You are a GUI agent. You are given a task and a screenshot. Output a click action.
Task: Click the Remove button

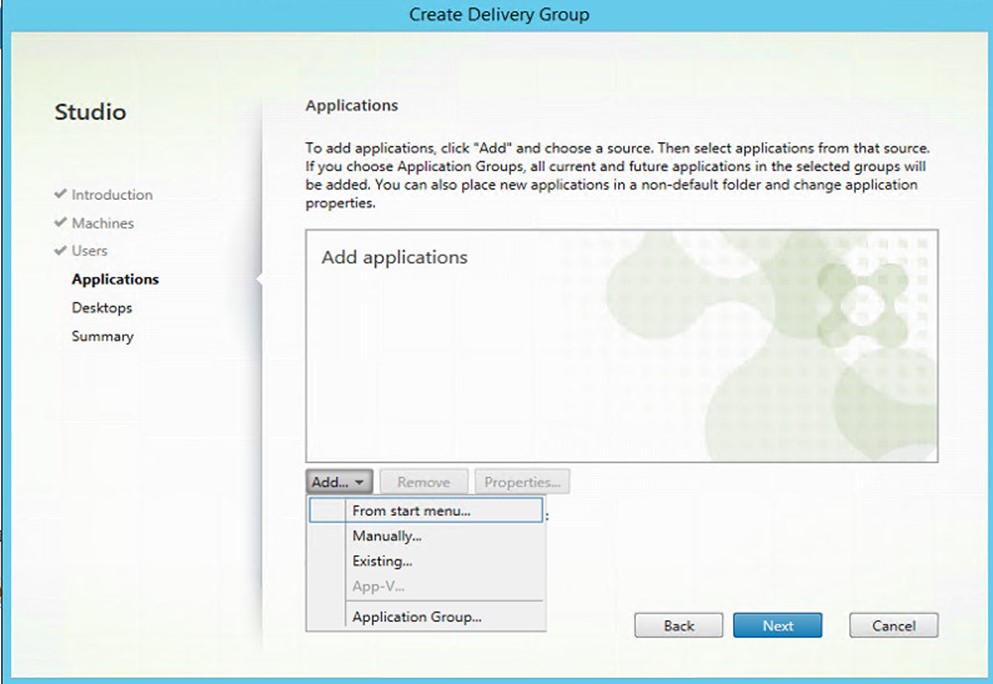coord(423,482)
